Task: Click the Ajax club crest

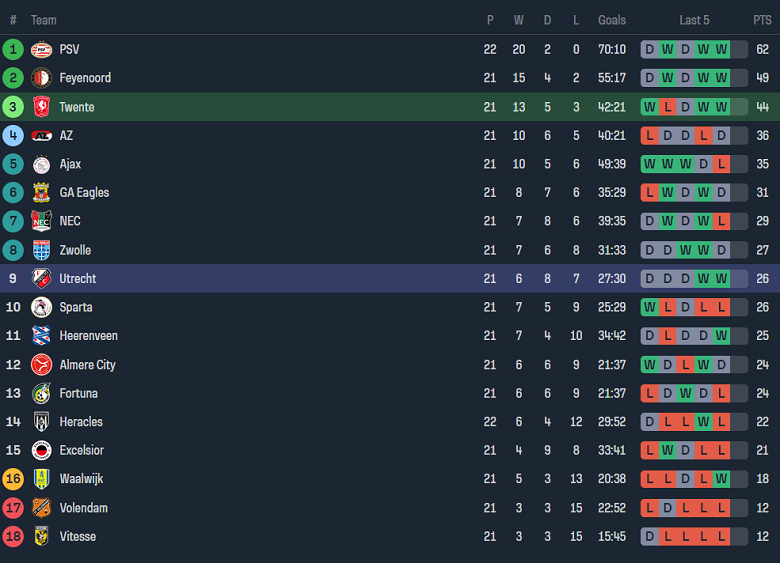Action: point(41,164)
